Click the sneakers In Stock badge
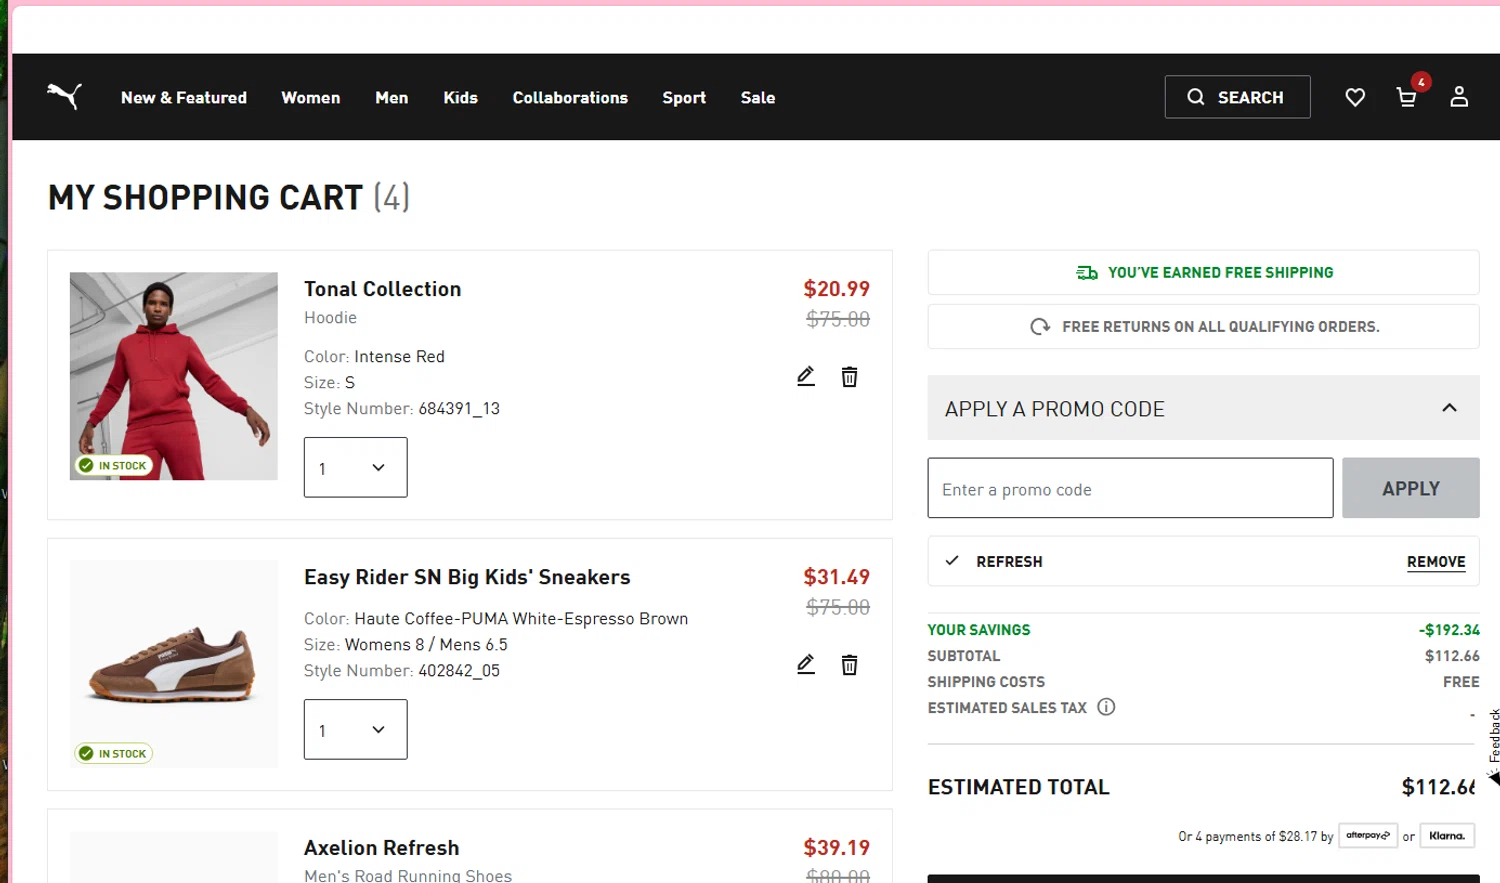 pyautogui.click(x=114, y=753)
